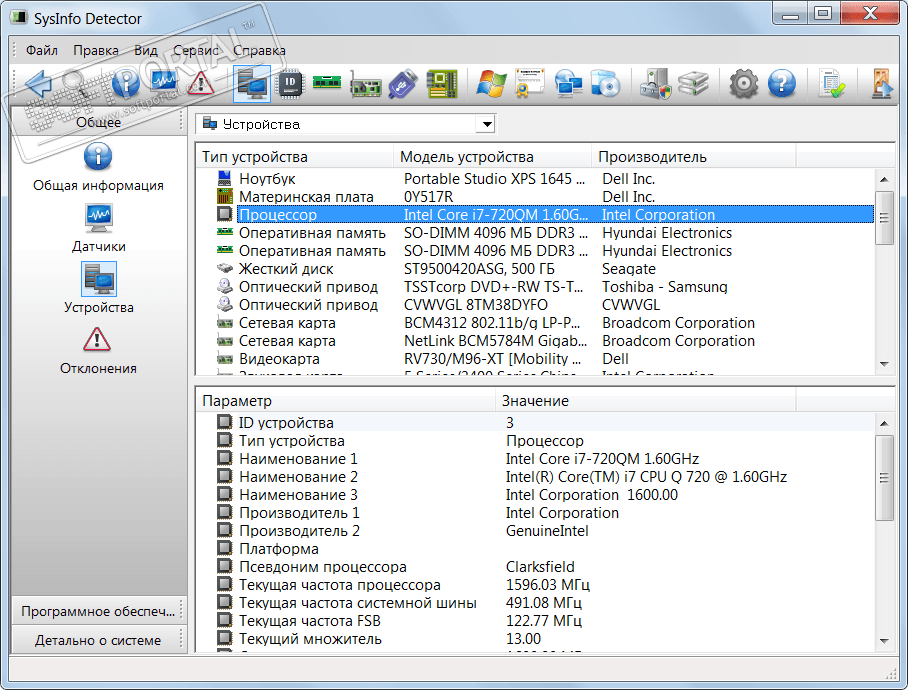The height and width of the screenshot is (690, 908).
Task: Click the Псевдоним процессора Clarksfield row
Action: pos(536,567)
